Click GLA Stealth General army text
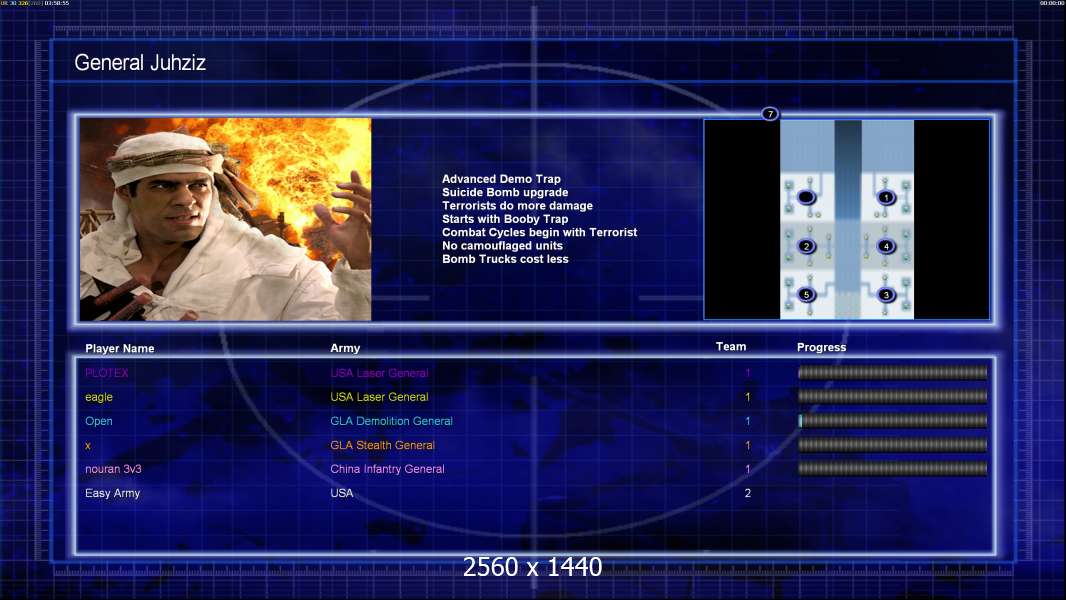1066x600 pixels. click(382, 445)
